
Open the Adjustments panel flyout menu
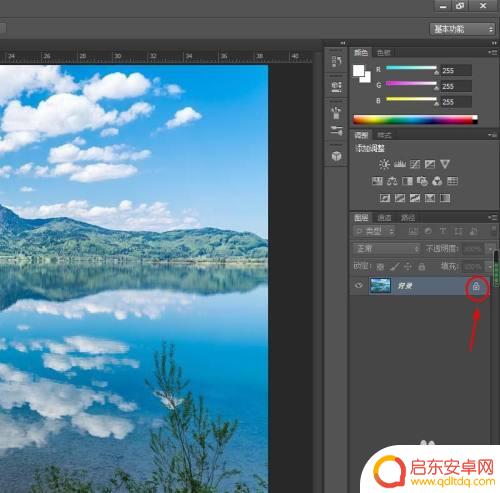click(493, 135)
